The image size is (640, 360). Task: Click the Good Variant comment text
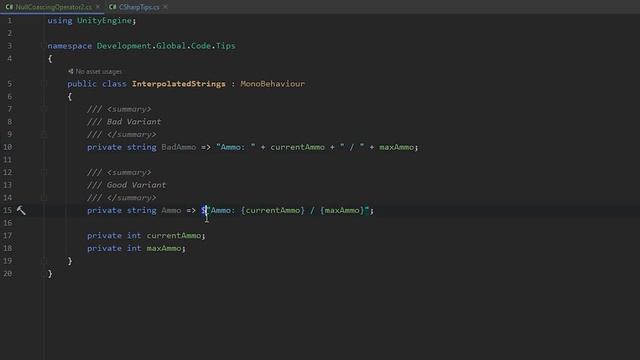(136, 185)
